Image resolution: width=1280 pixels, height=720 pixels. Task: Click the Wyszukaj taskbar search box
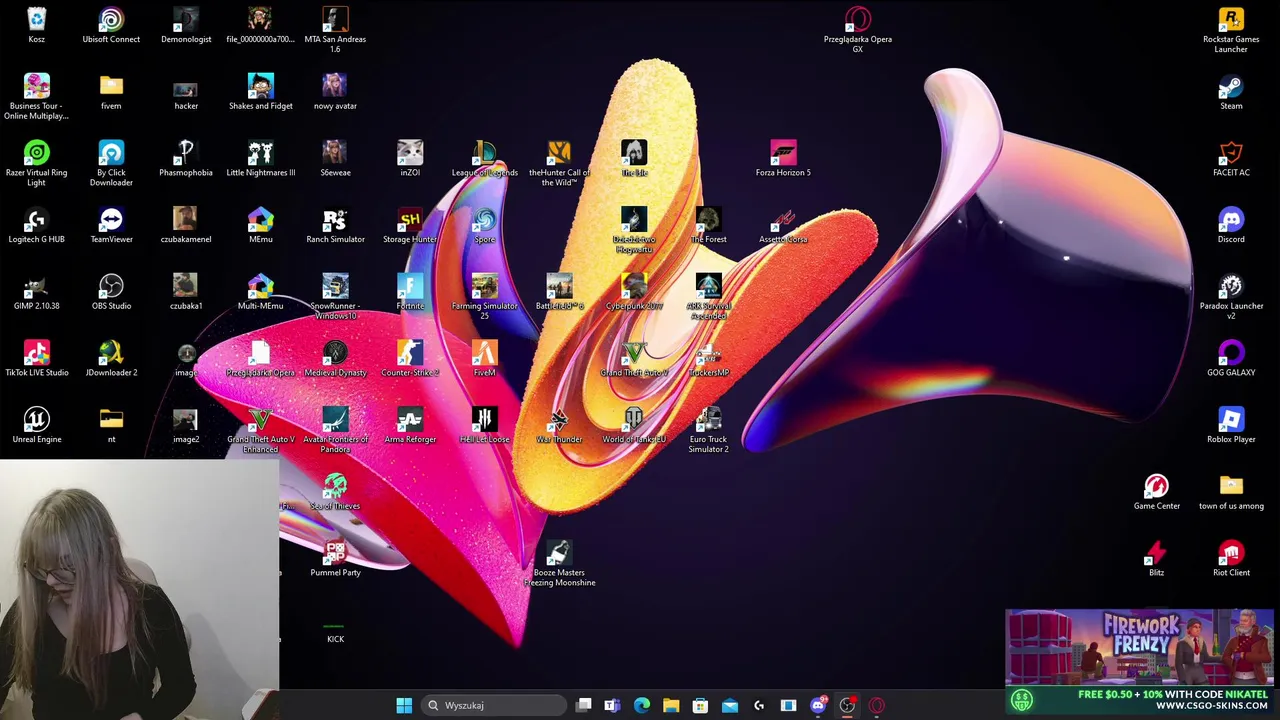pyautogui.click(x=495, y=705)
